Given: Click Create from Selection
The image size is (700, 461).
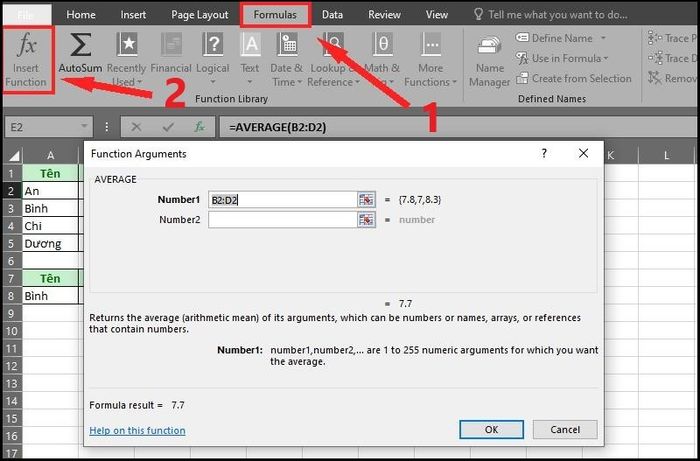Looking at the screenshot, I should pyautogui.click(x=574, y=79).
